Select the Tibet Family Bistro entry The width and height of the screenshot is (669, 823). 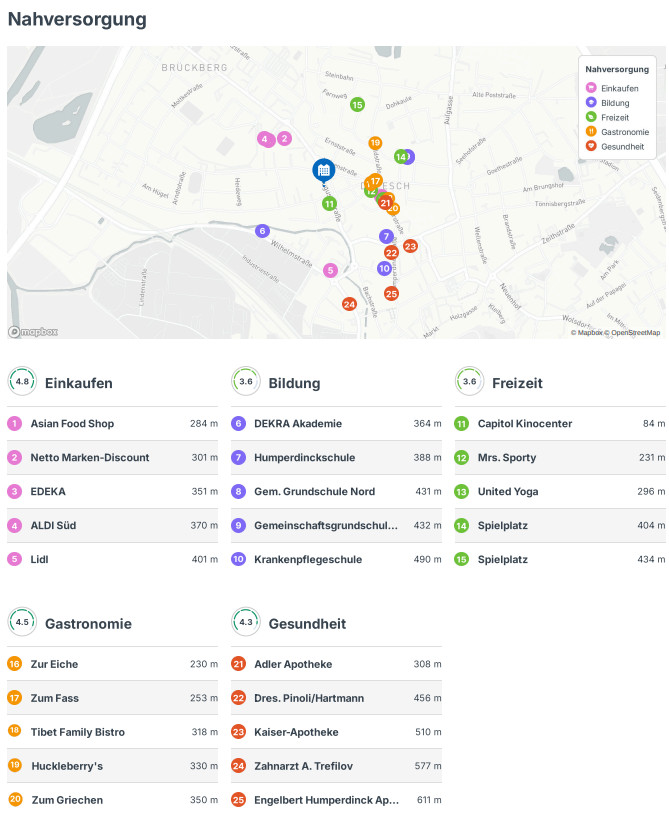coord(112,732)
